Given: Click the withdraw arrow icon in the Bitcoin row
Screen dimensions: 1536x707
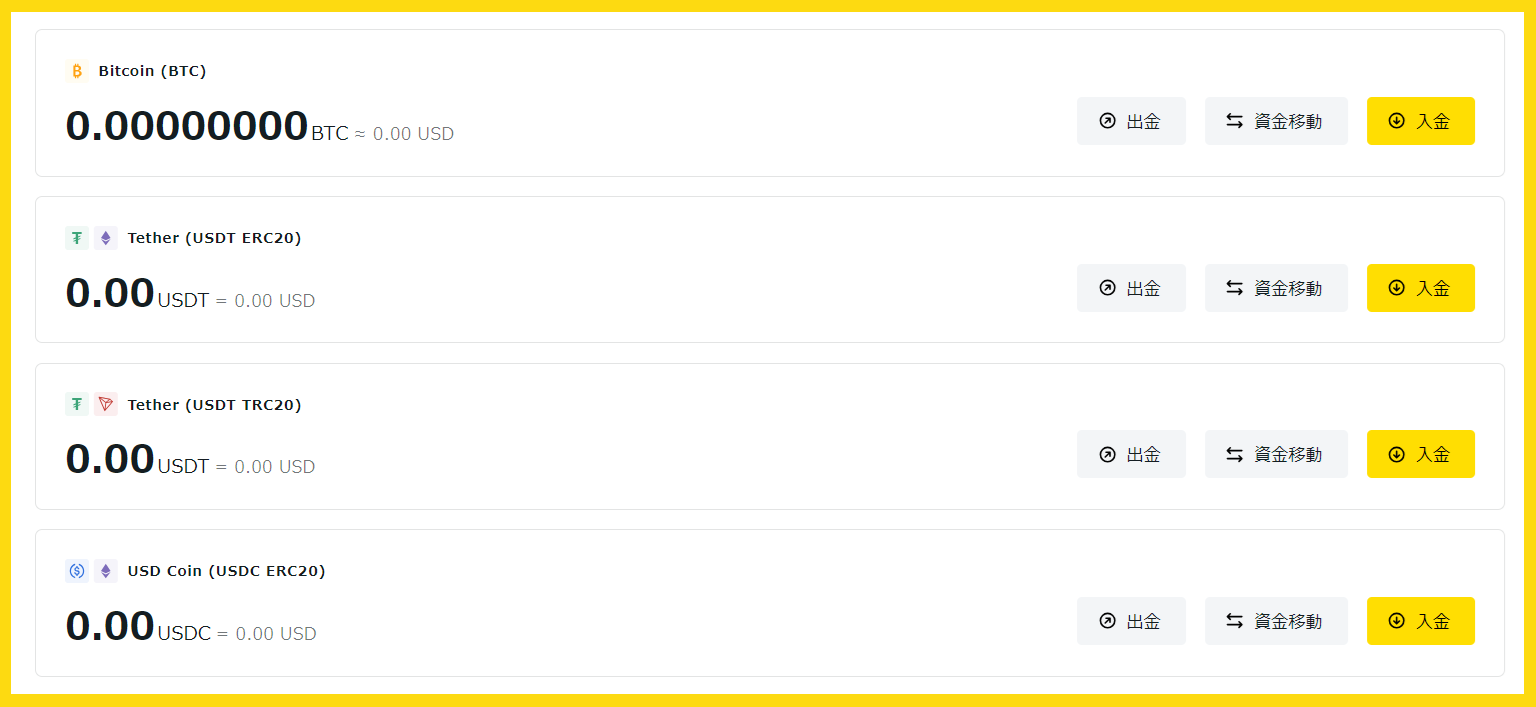Looking at the screenshot, I should click(x=1107, y=121).
